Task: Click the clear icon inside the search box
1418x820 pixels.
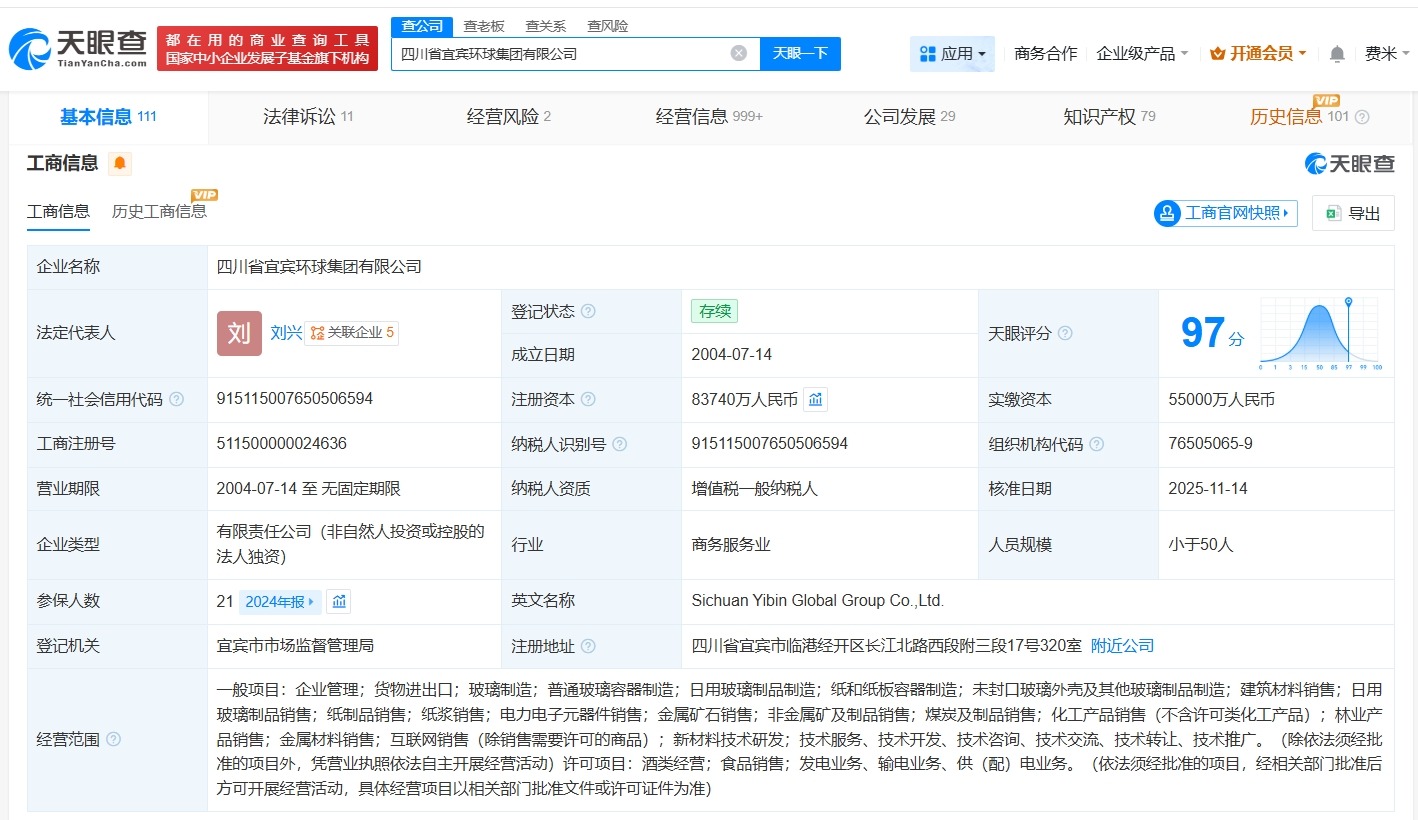Action: (x=738, y=53)
